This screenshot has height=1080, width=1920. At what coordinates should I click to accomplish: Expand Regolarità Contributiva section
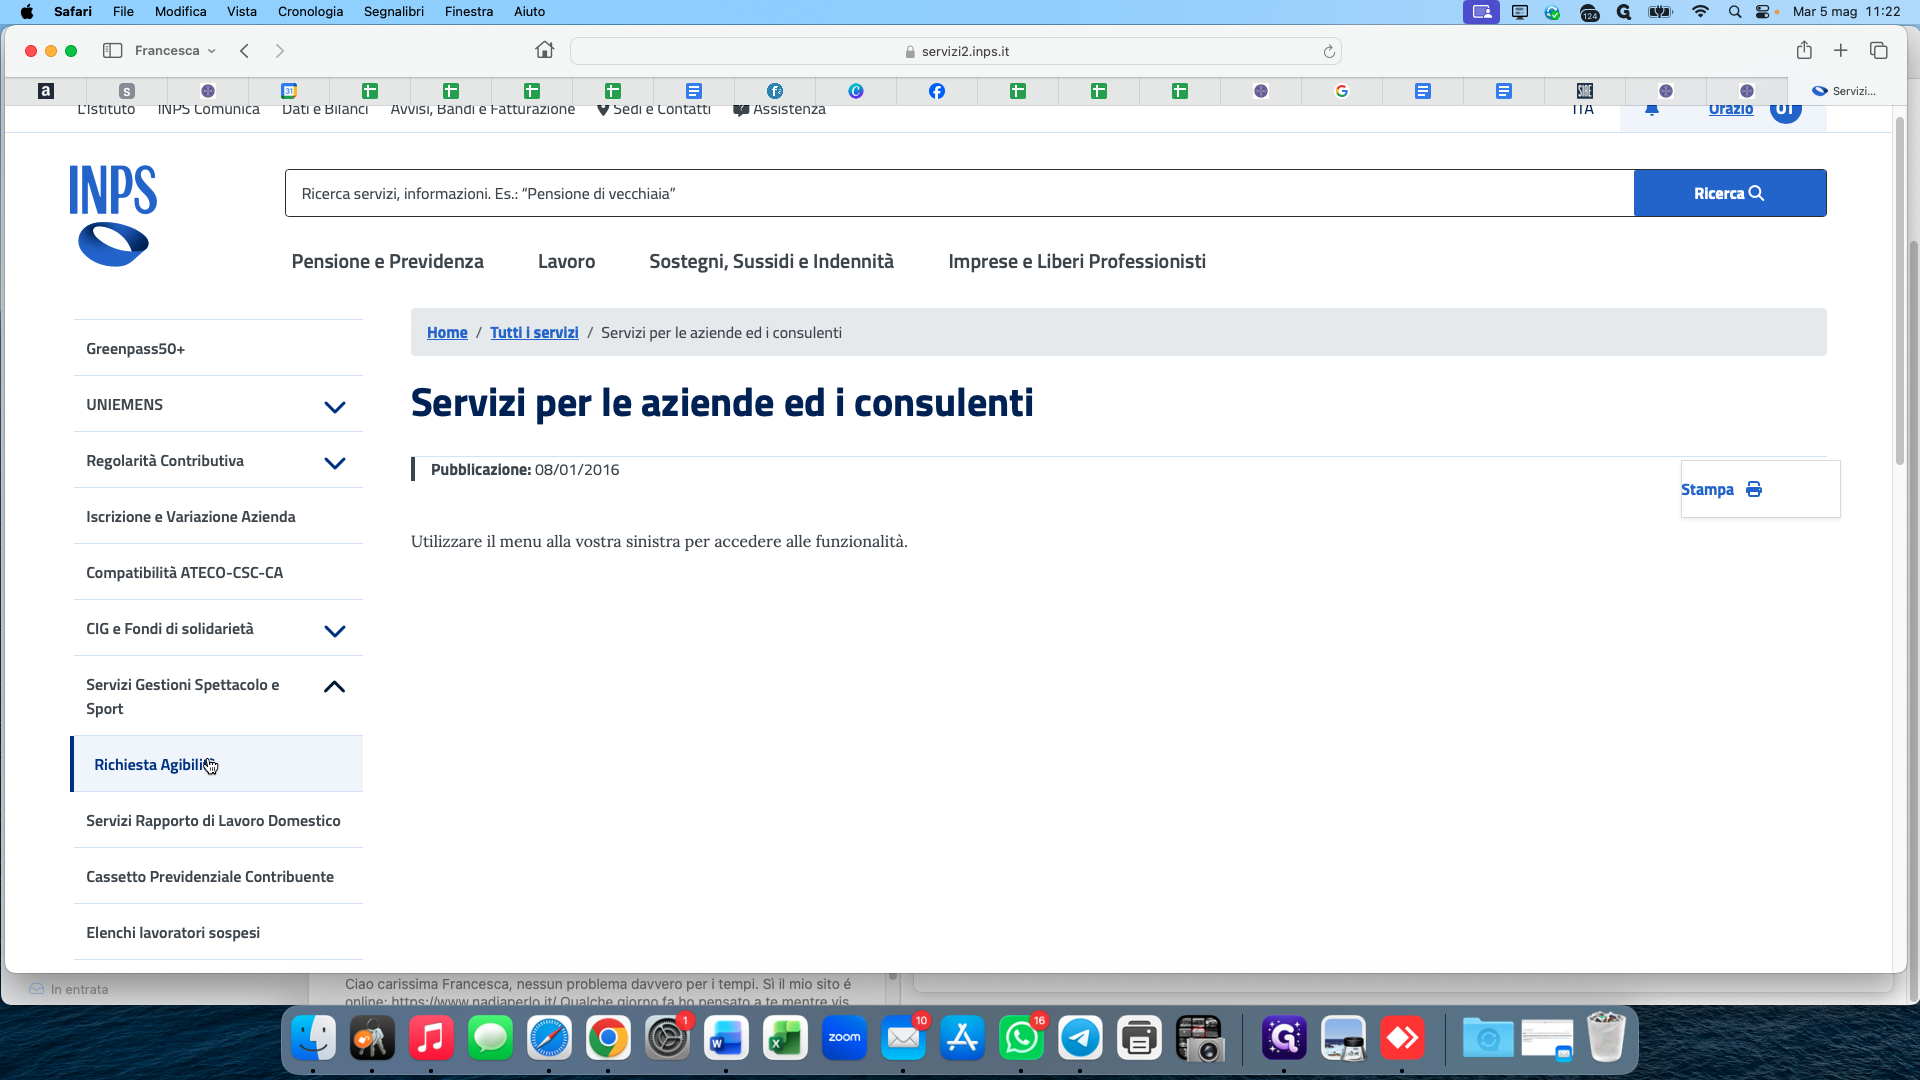tap(335, 462)
